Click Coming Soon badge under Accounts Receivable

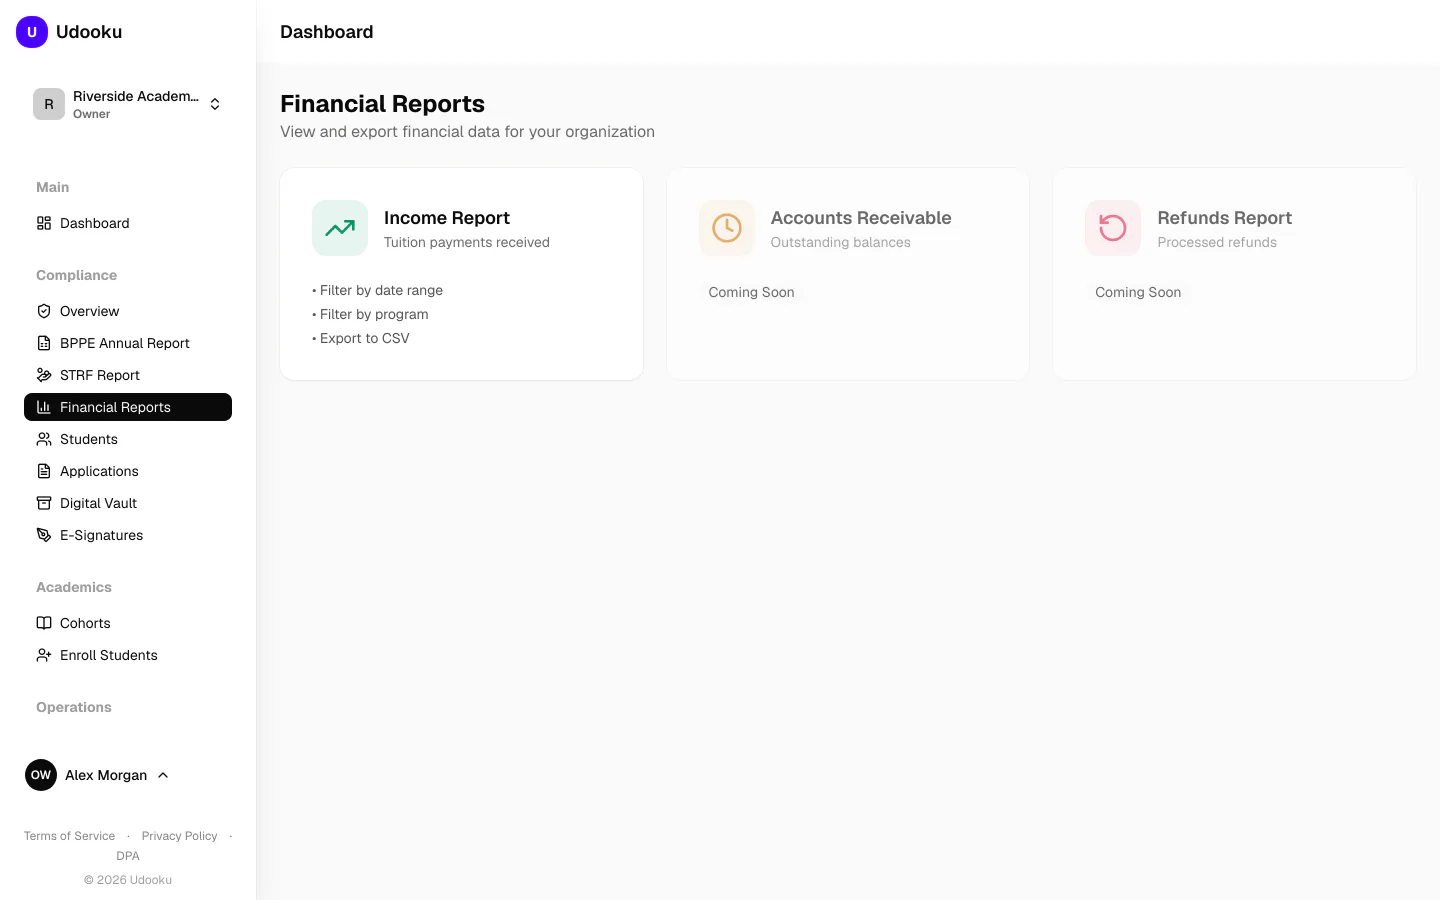pyautogui.click(x=752, y=292)
